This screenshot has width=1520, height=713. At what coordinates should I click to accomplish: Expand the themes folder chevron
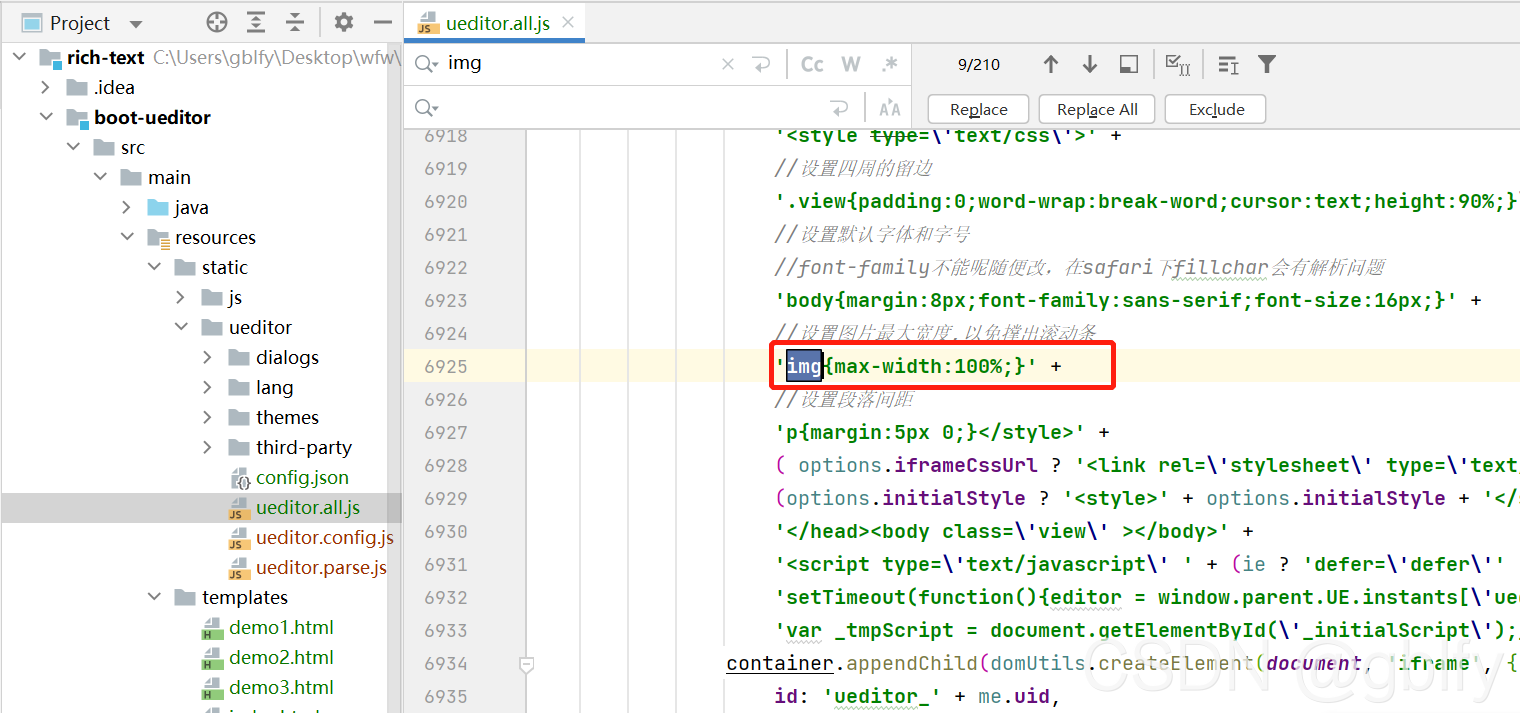[x=207, y=417]
